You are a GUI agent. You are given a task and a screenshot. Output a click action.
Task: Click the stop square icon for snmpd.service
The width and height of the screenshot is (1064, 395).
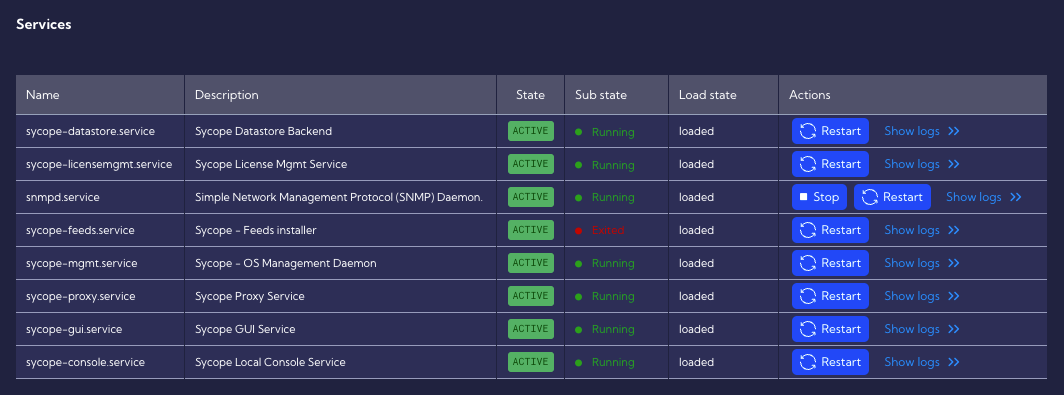[x=803, y=197]
